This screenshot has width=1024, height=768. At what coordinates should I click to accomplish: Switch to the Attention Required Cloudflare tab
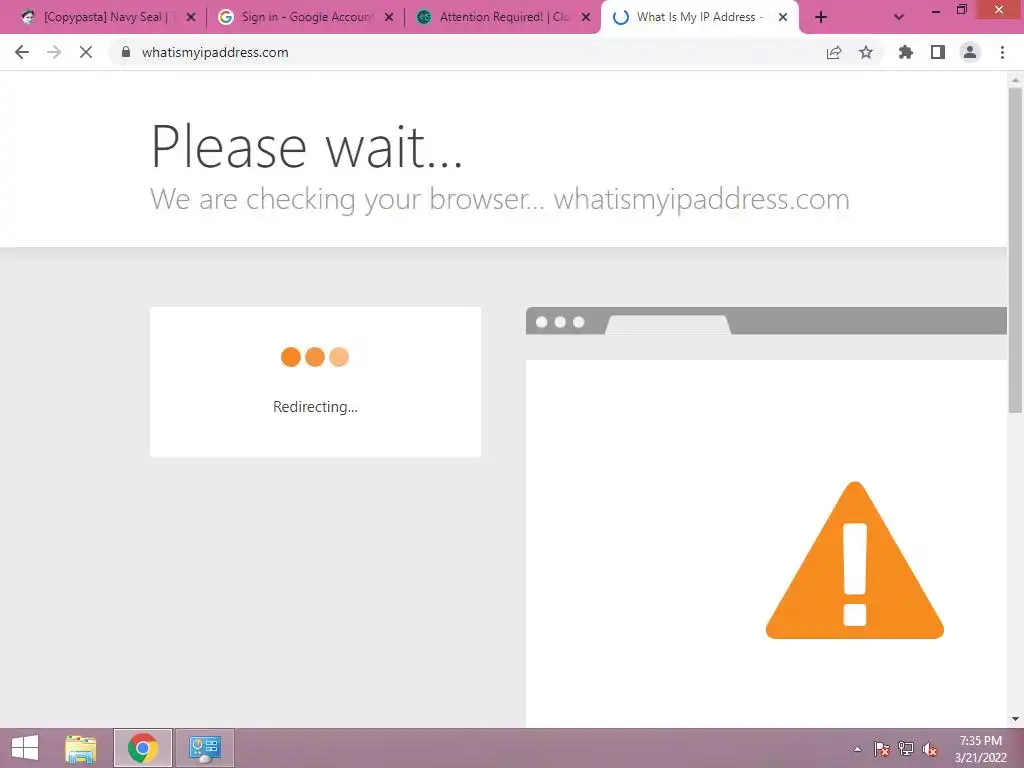(x=502, y=18)
